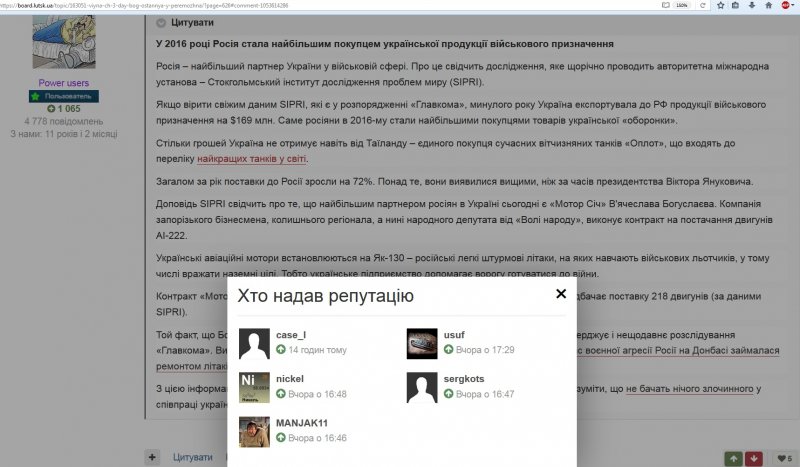800x467 pixels.
Task: Open browser downloads arrow icon
Action: (x=750, y=5)
